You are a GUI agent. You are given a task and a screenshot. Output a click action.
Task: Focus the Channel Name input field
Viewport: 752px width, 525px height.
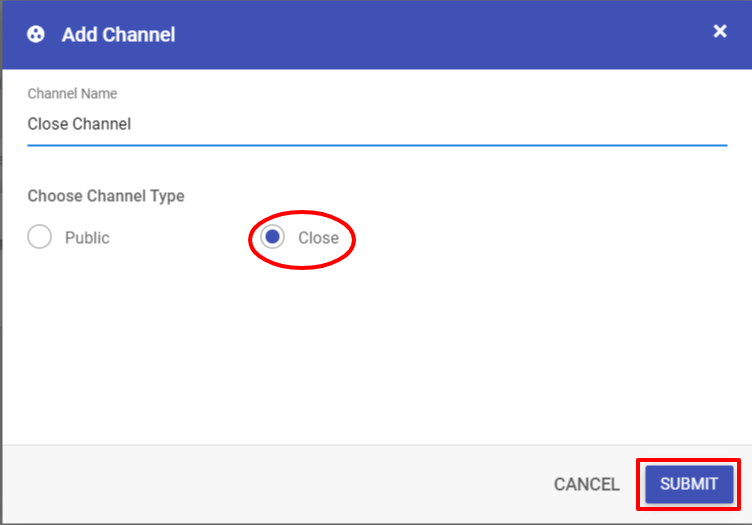point(377,124)
